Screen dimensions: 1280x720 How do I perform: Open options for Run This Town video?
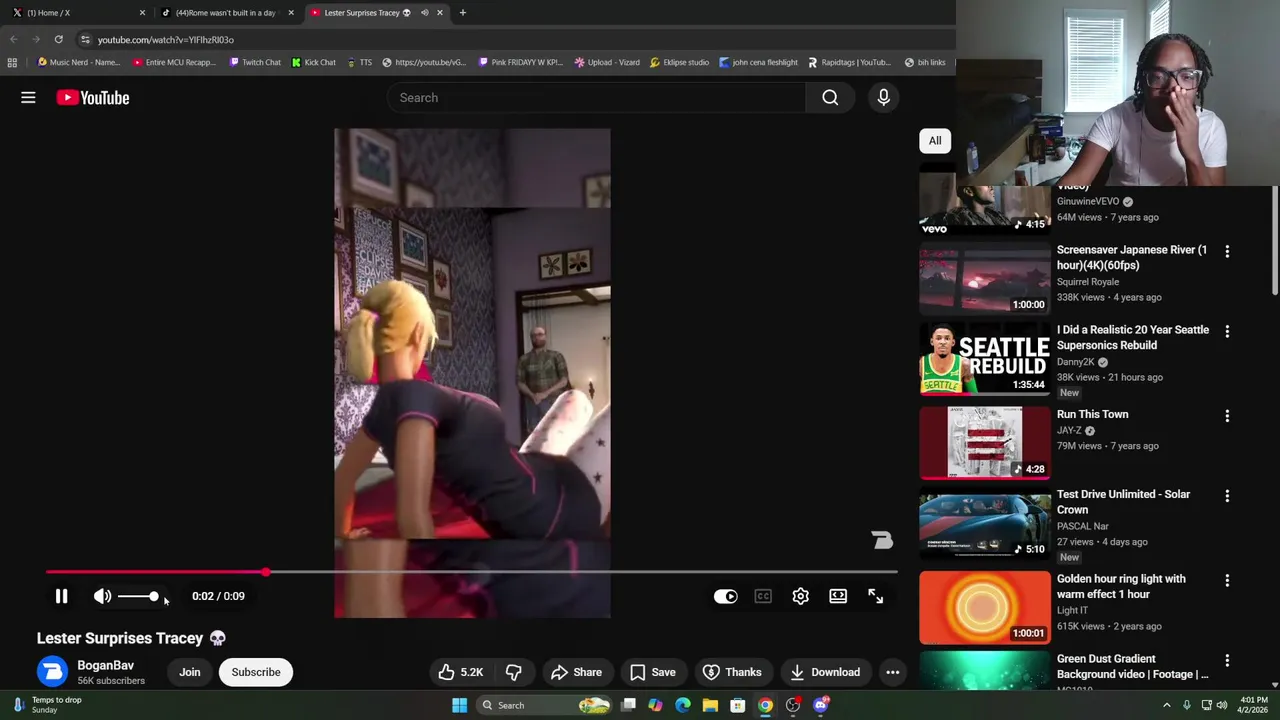coord(1227,415)
